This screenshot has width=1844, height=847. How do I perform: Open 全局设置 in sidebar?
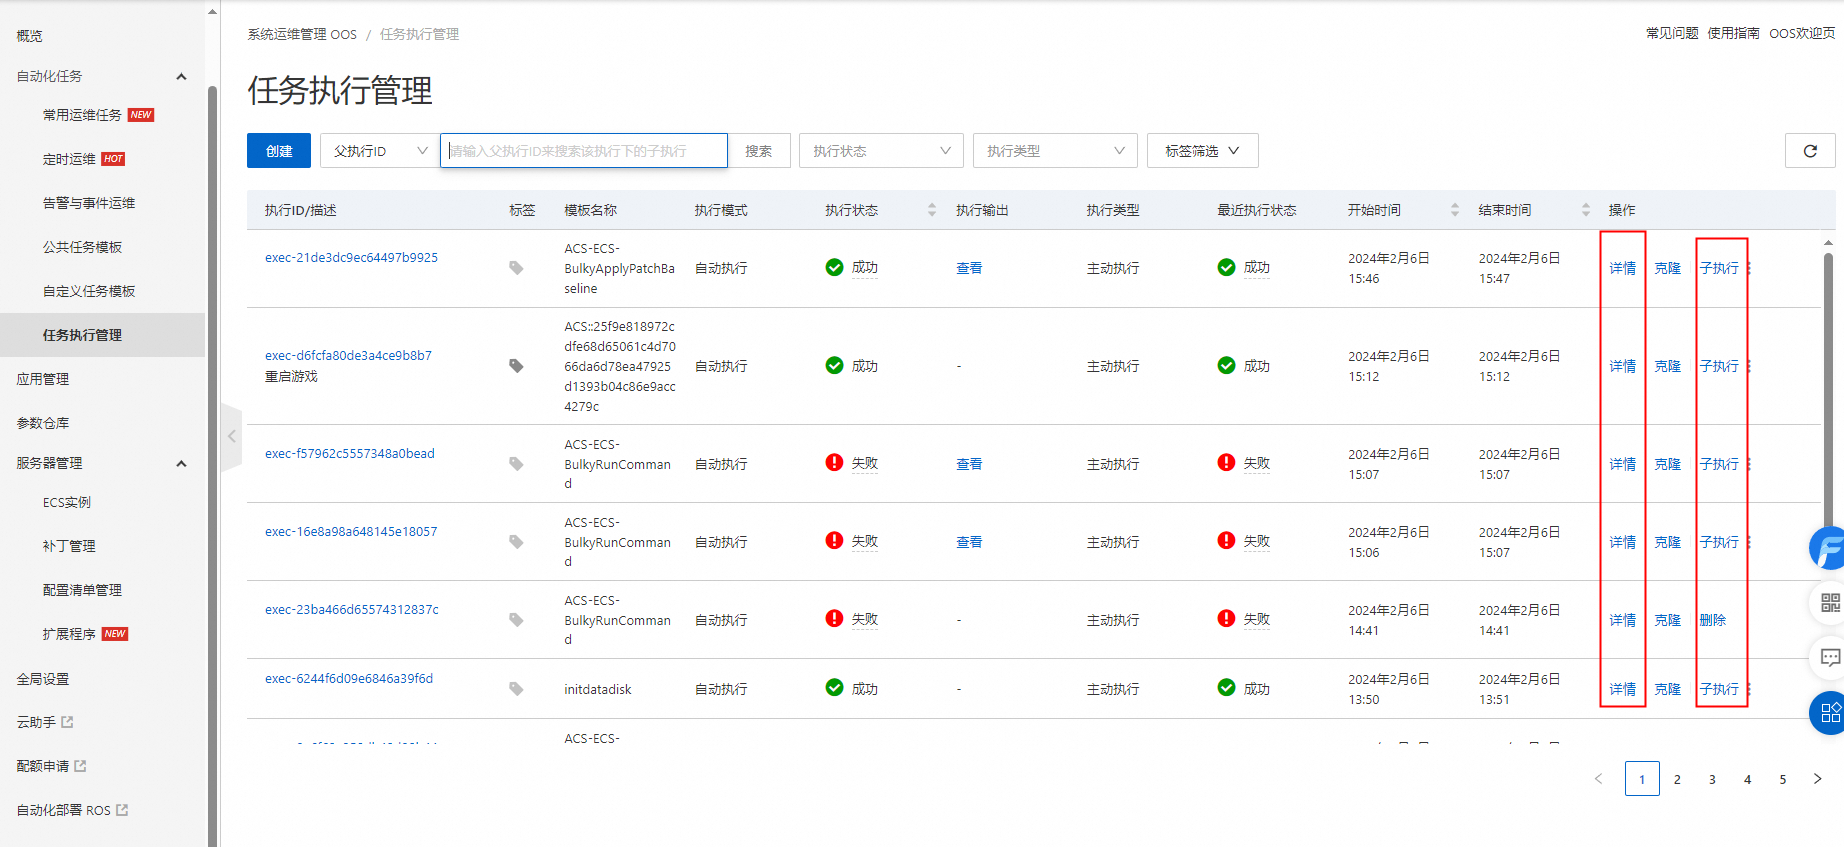43,679
